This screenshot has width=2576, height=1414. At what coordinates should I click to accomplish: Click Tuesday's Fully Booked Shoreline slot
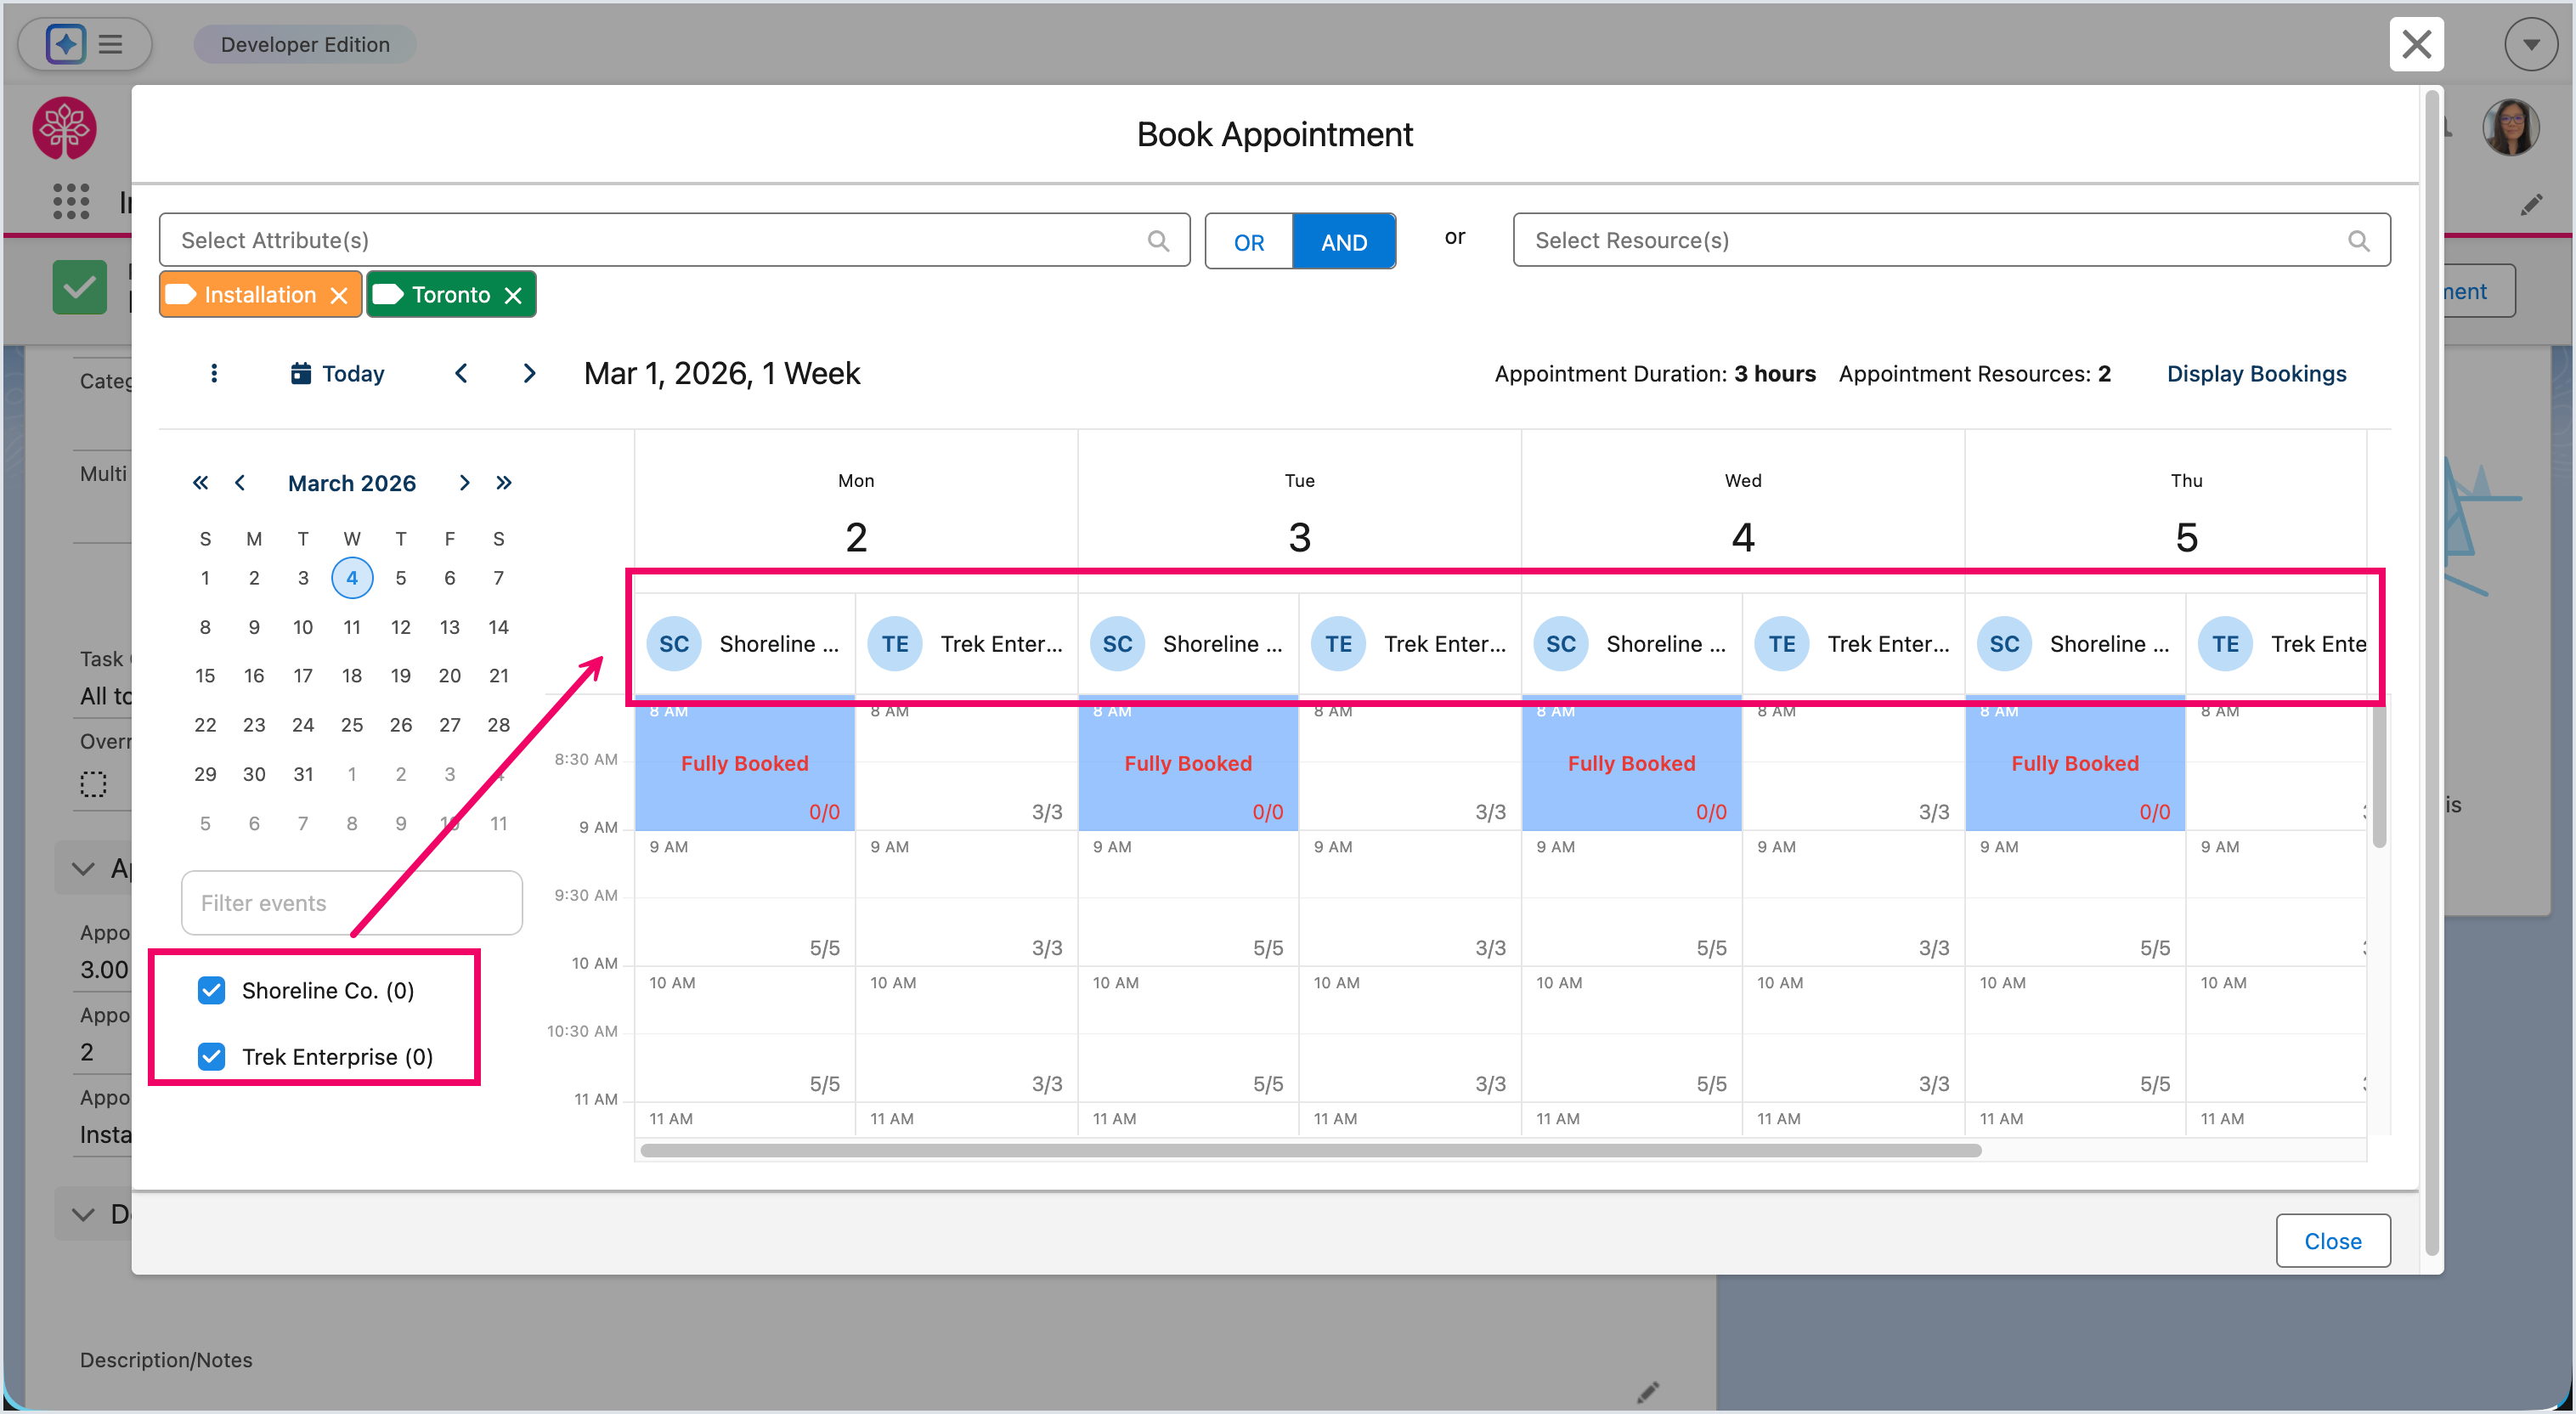[1188, 763]
